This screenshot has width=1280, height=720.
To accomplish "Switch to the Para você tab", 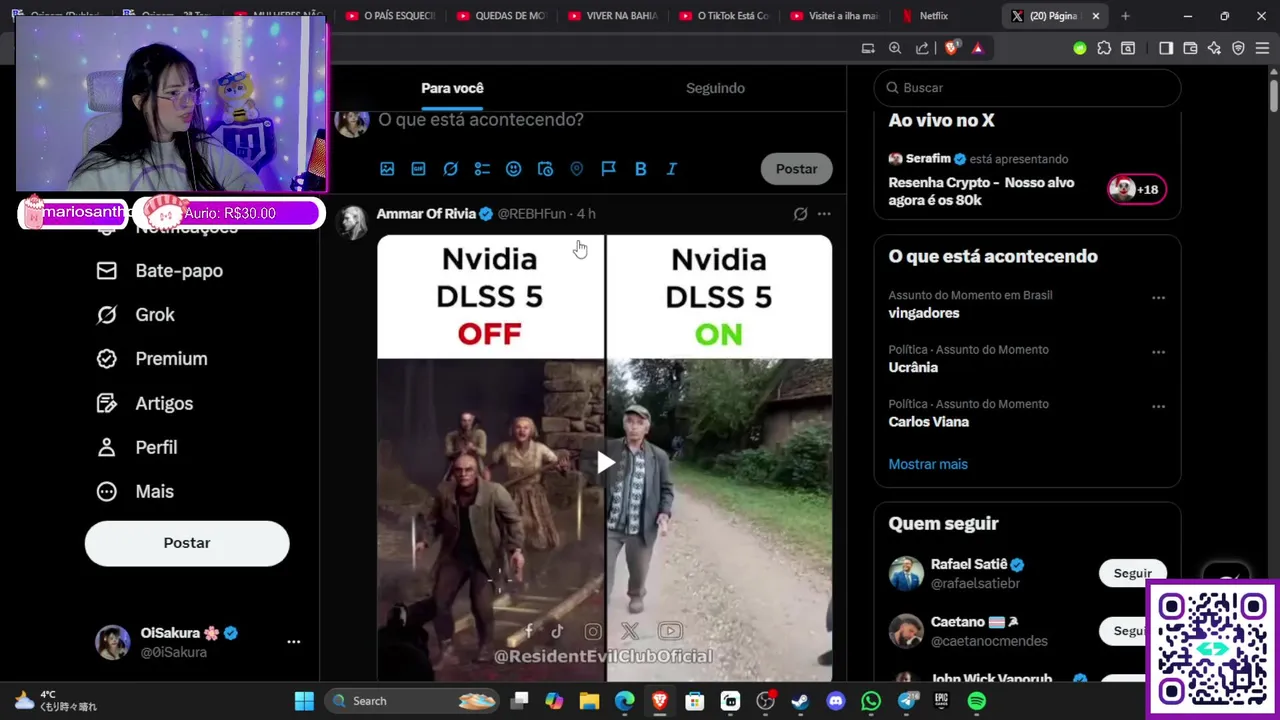I will pos(452,88).
